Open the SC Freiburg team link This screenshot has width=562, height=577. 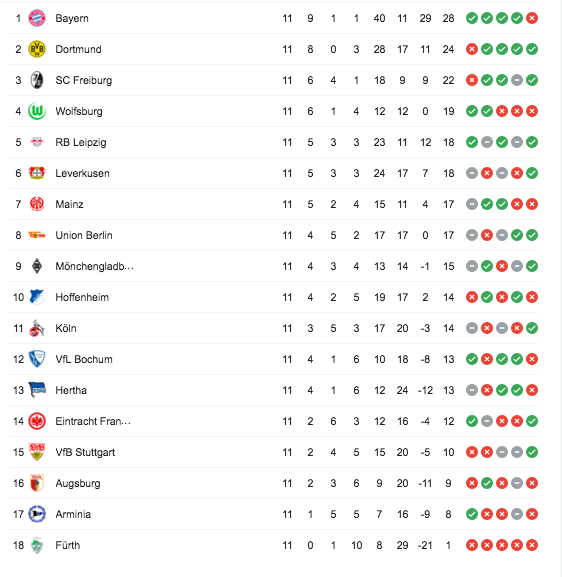pyautogui.click(x=84, y=80)
